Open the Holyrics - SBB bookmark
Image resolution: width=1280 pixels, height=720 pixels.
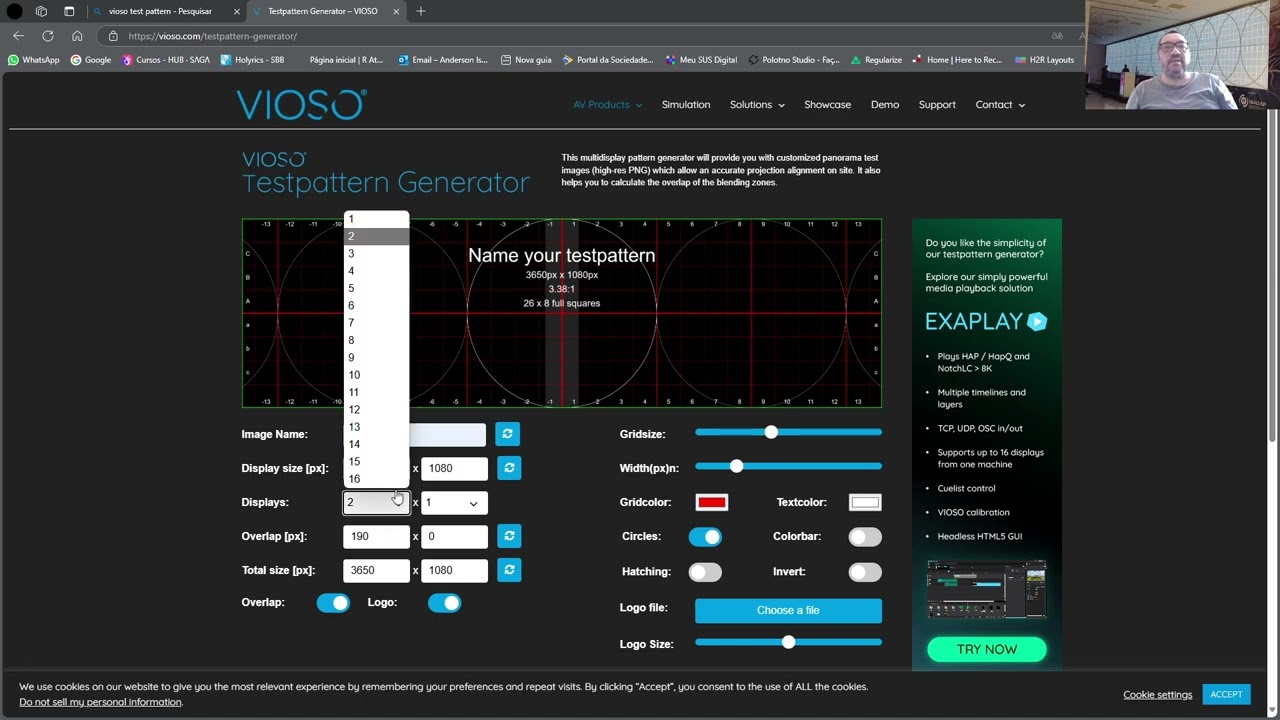[252, 60]
